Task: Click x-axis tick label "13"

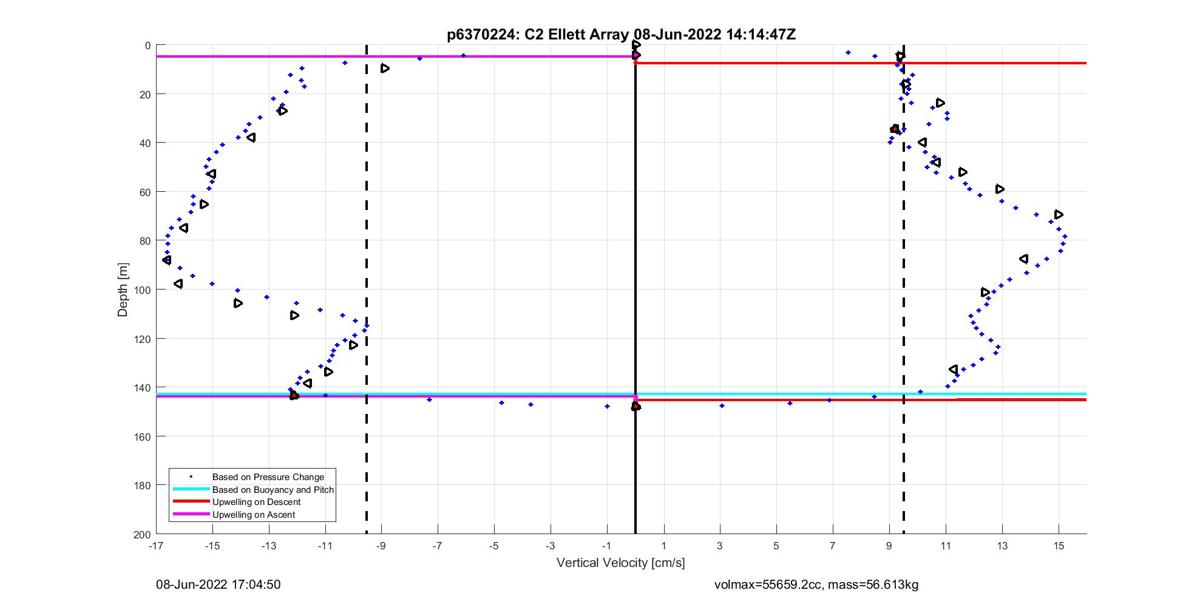Action: [x=1002, y=547]
